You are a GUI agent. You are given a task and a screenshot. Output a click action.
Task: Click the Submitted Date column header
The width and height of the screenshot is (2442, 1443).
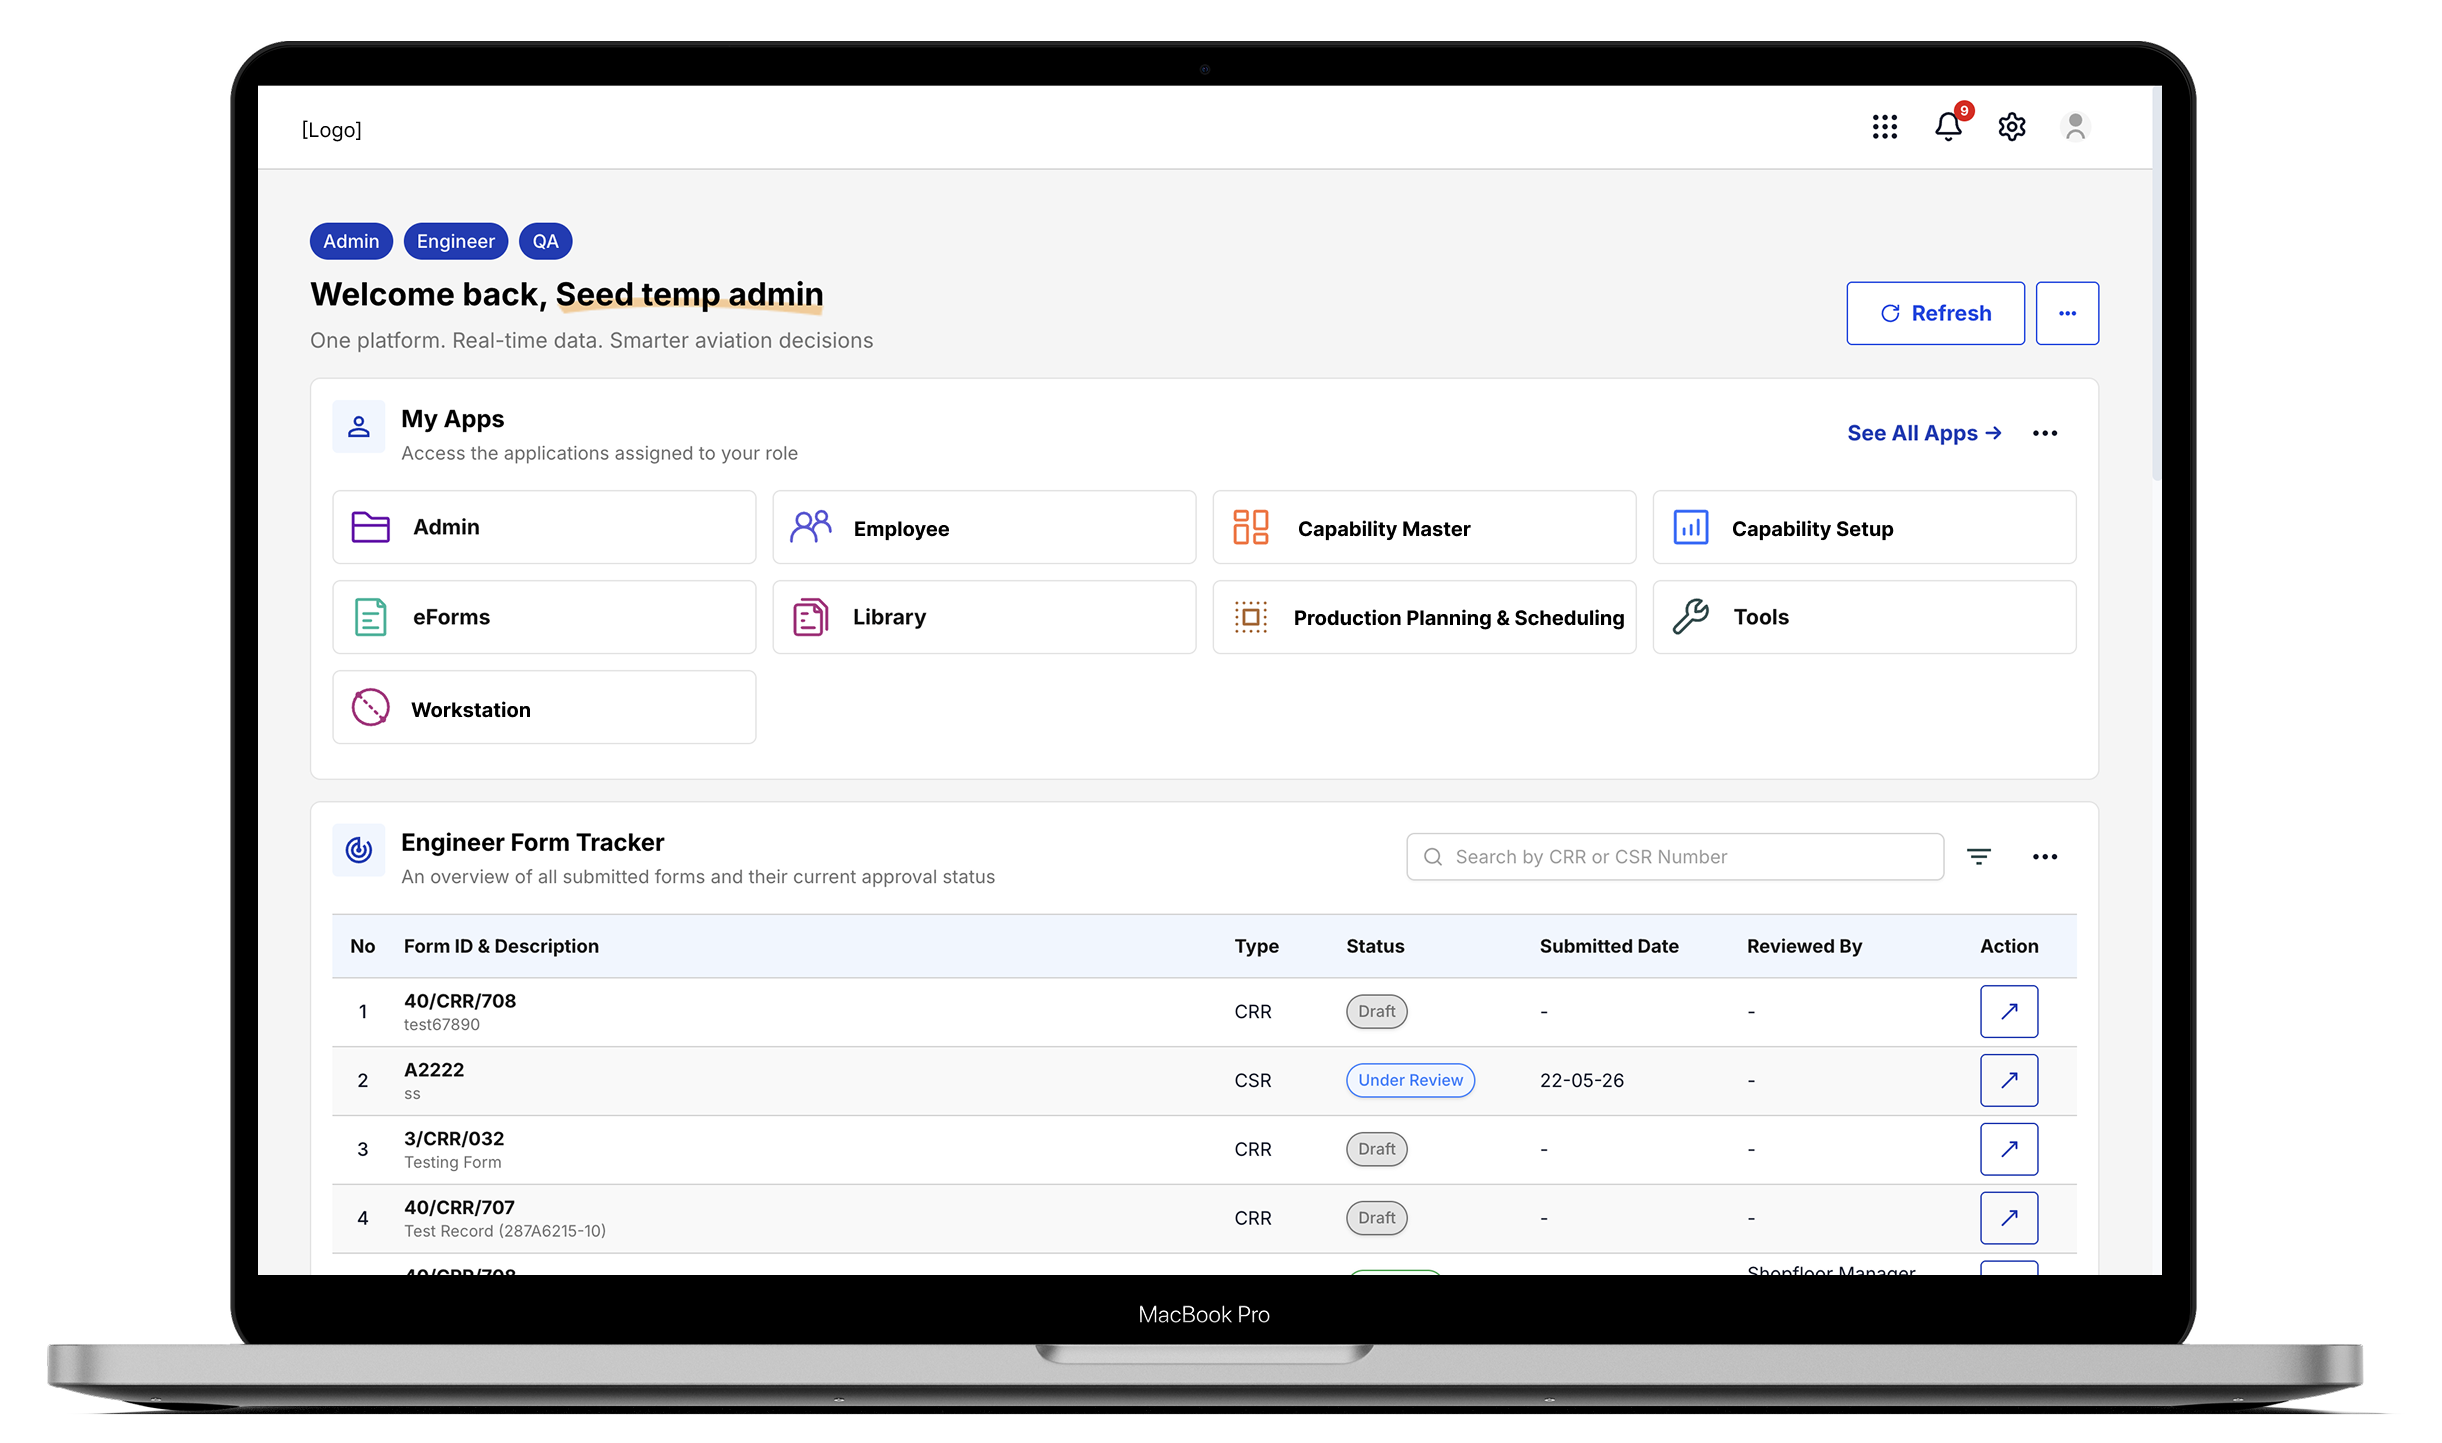1609,946
